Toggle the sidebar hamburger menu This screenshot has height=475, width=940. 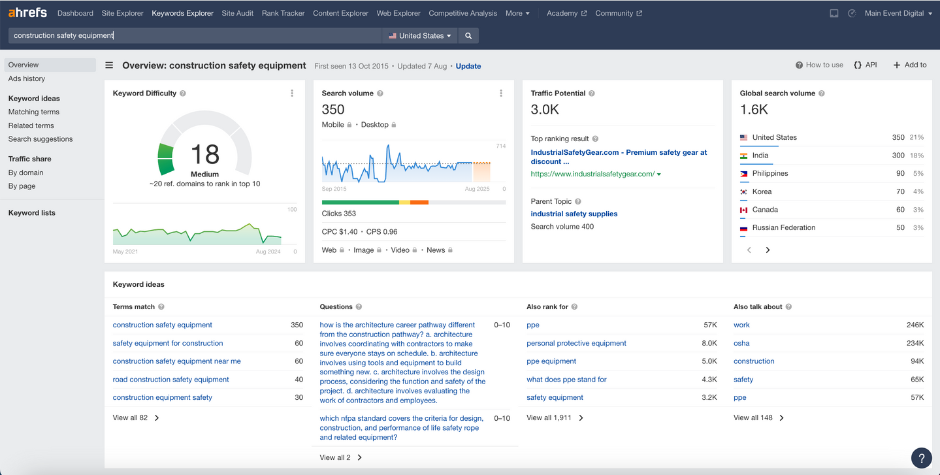tap(109, 65)
